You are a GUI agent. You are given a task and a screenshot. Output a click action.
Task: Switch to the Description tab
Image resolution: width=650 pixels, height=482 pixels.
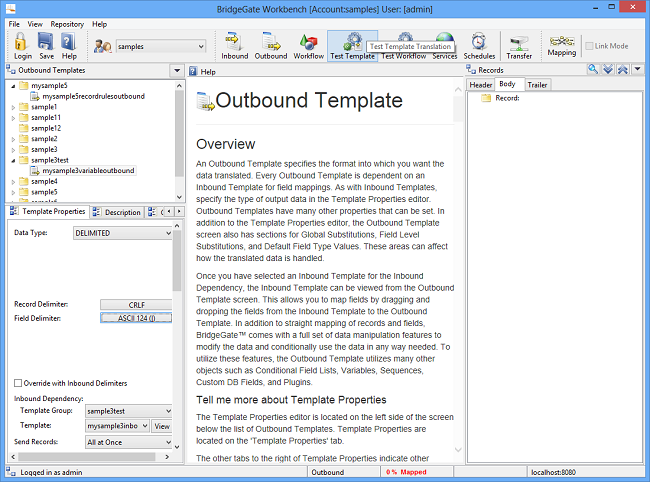pos(117,212)
